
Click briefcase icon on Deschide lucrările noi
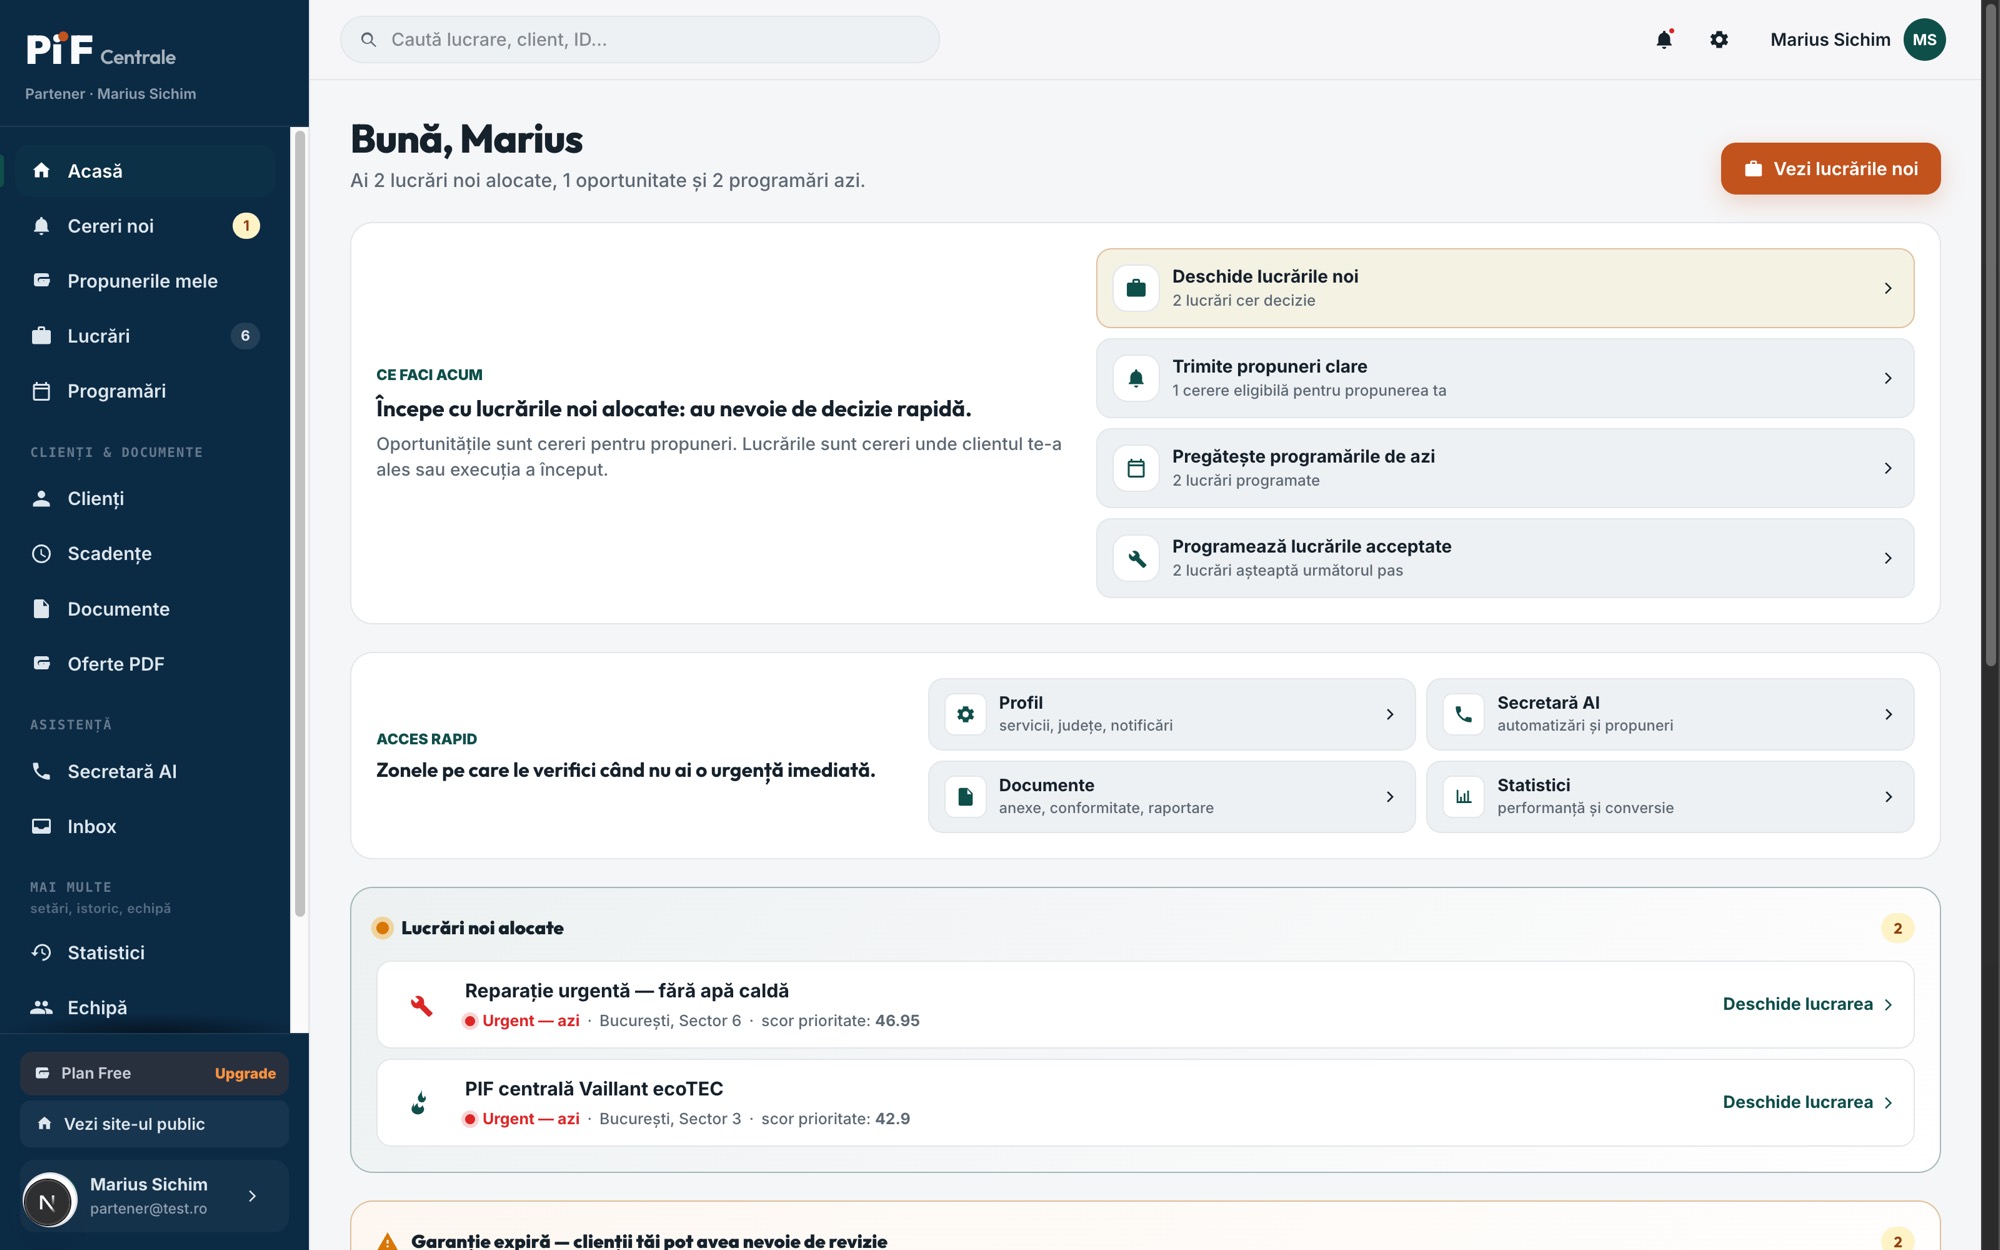point(1136,288)
